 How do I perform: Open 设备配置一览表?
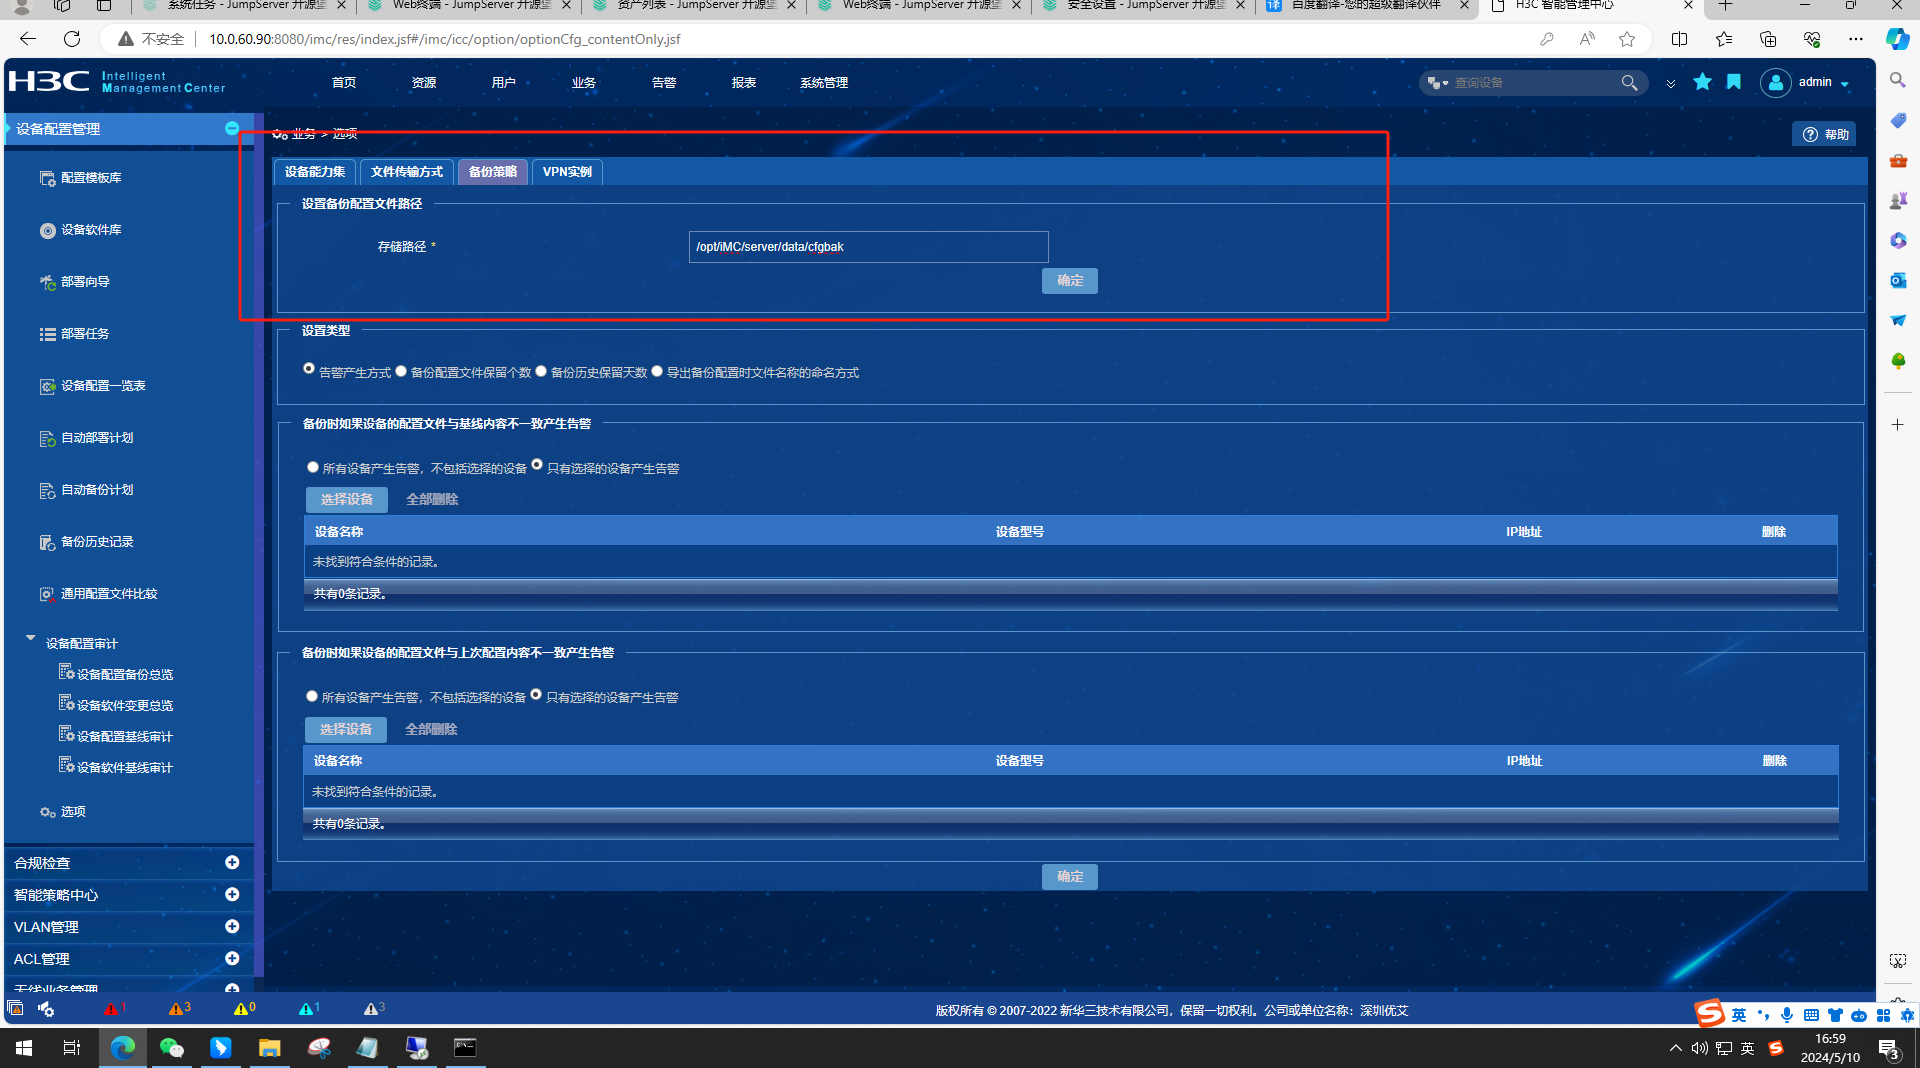coord(93,386)
